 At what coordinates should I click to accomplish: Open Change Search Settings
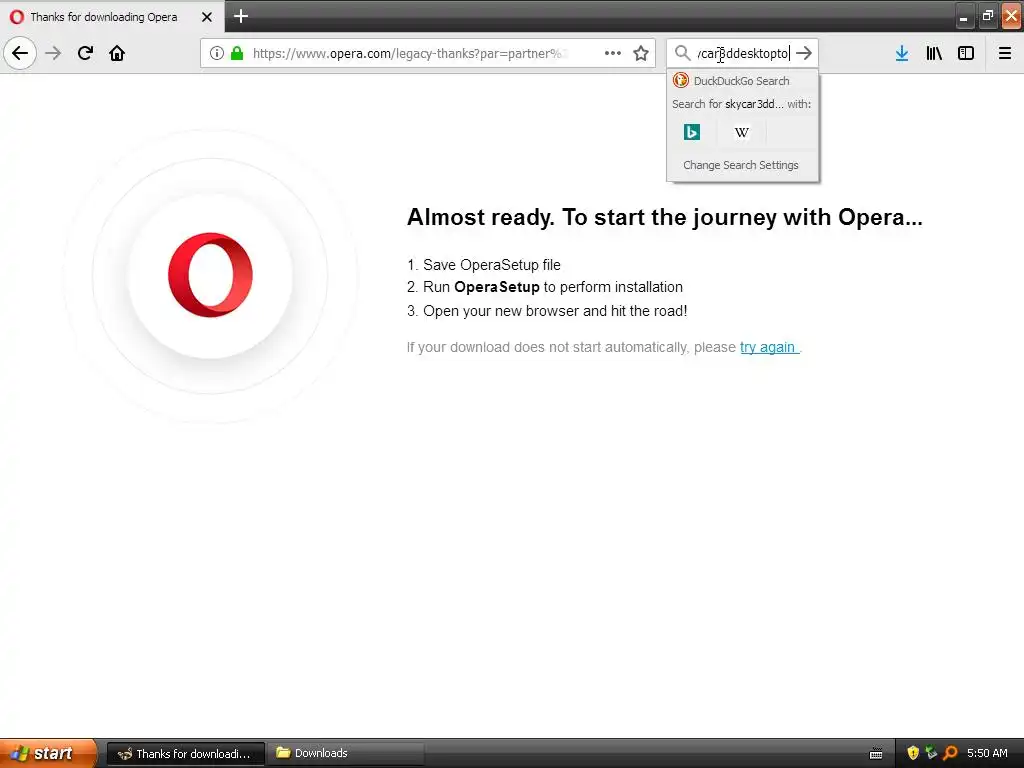(743, 165)
